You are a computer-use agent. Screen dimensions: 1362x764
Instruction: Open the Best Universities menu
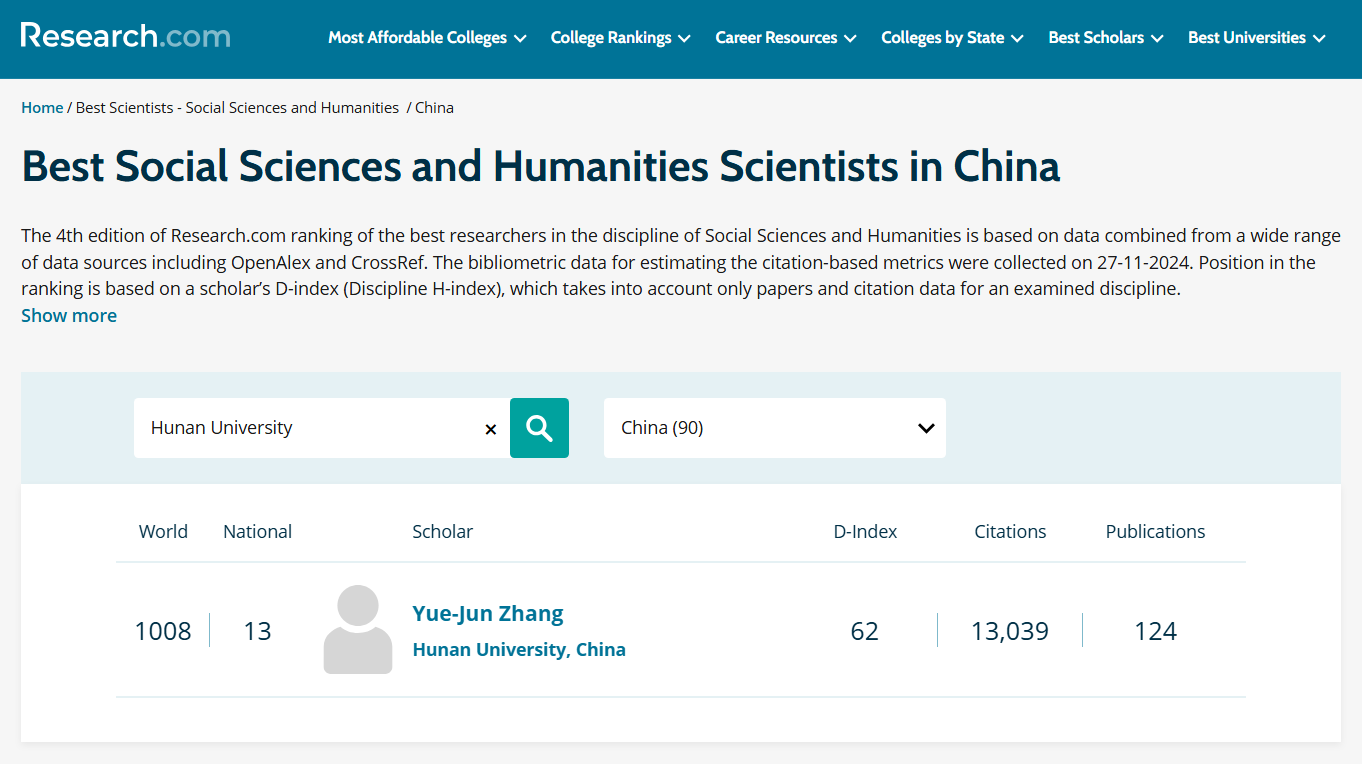[x=1257, y=38]
